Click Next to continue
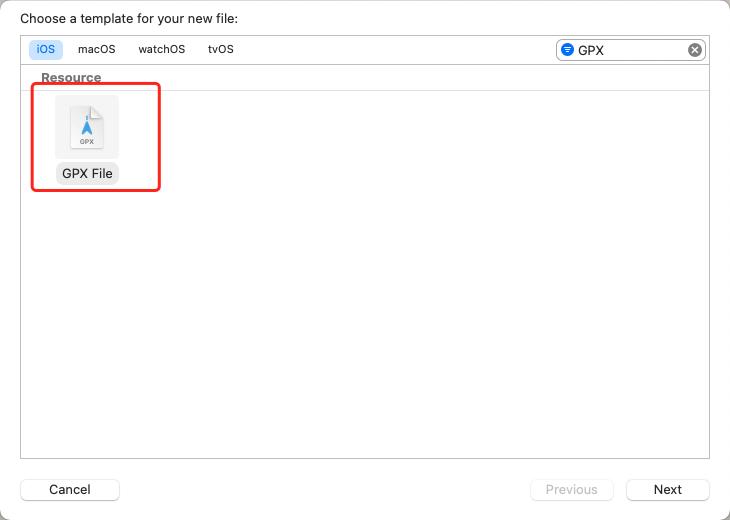 668,489
